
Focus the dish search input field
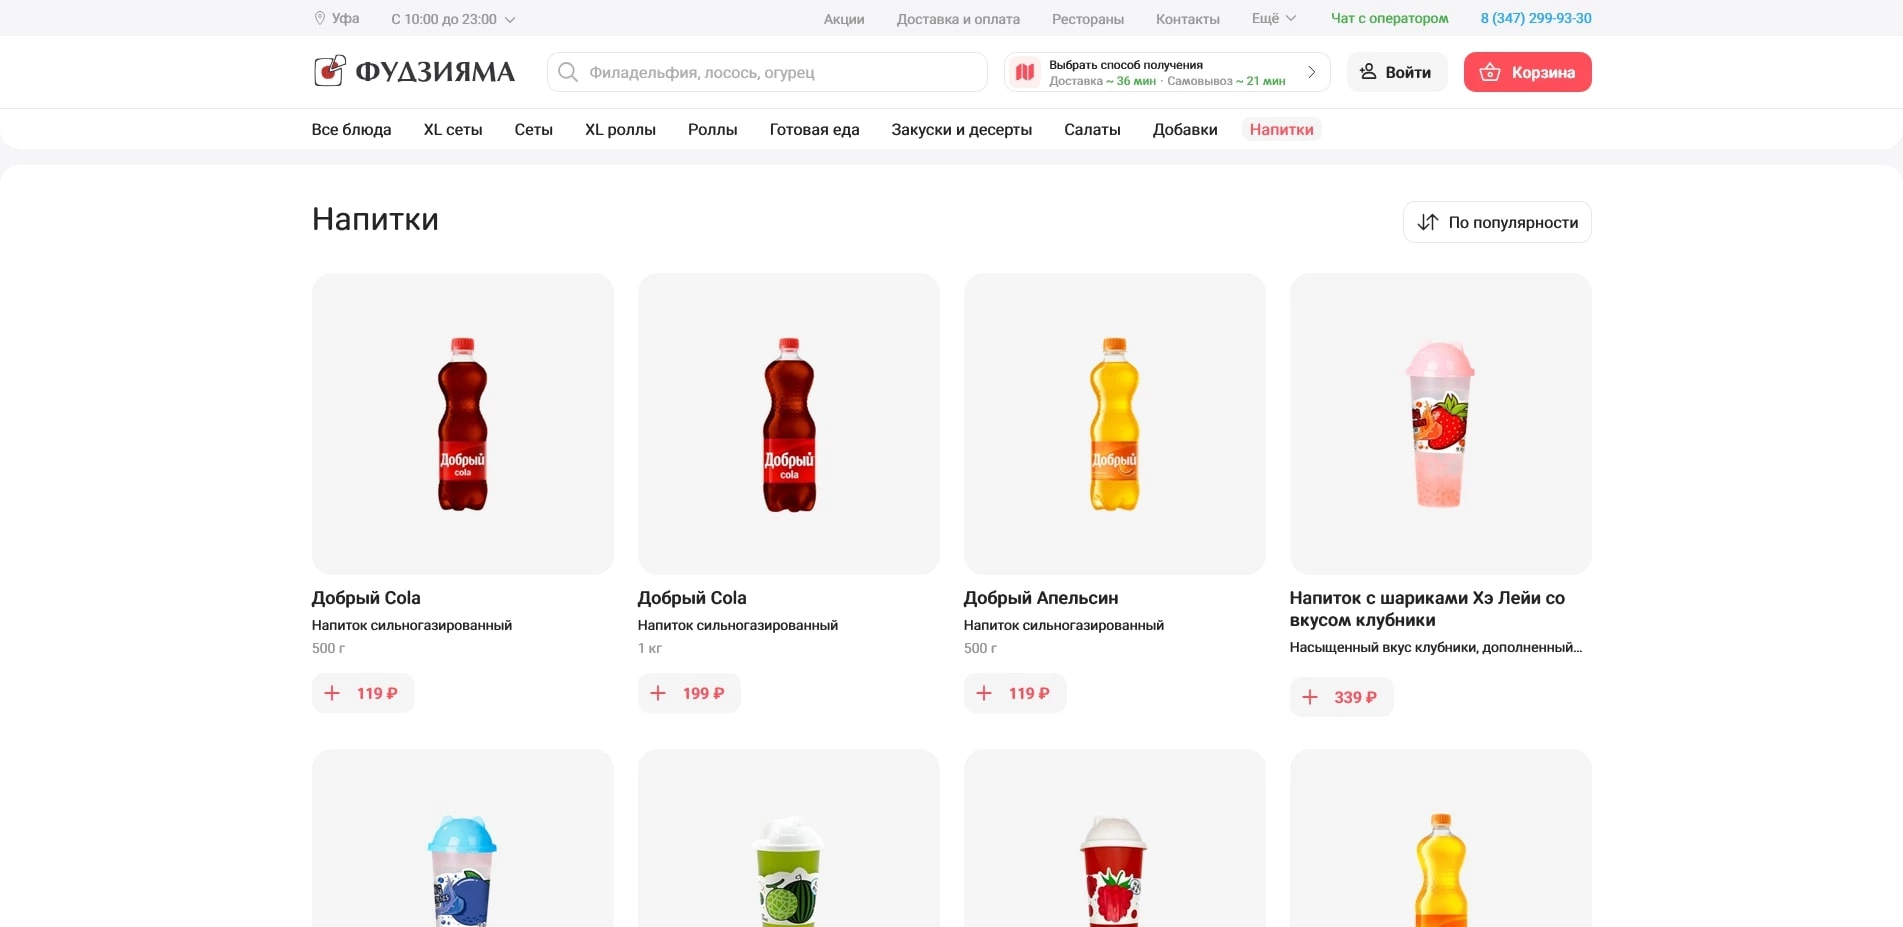780,72
